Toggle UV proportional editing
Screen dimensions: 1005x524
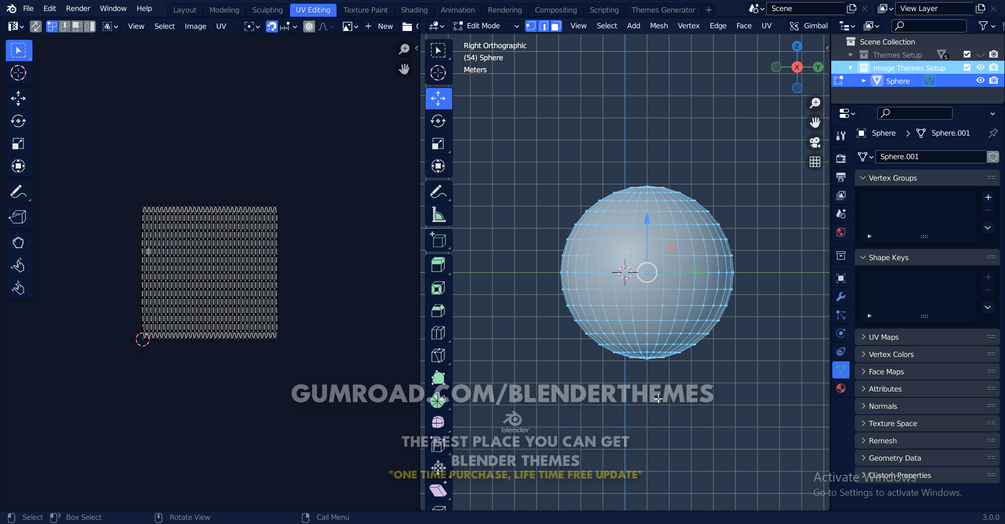pyautogui.click(x=309, y=26)
